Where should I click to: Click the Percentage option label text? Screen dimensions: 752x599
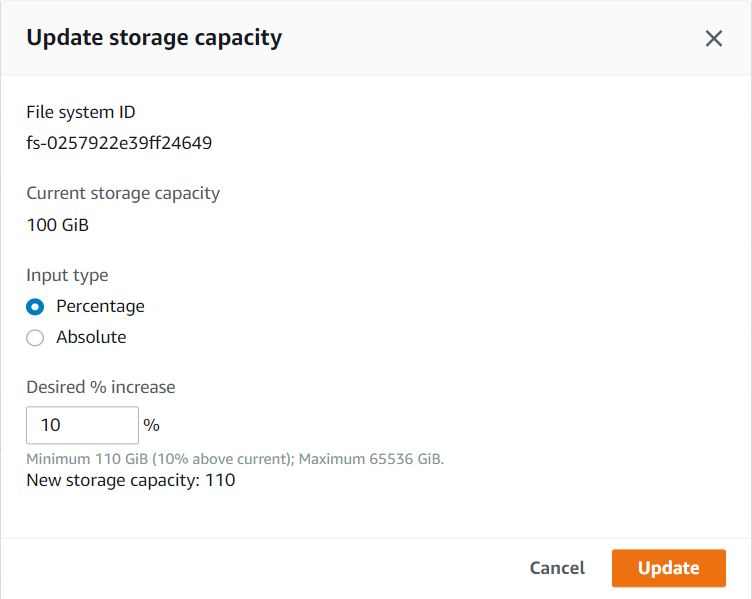[100, 306]
